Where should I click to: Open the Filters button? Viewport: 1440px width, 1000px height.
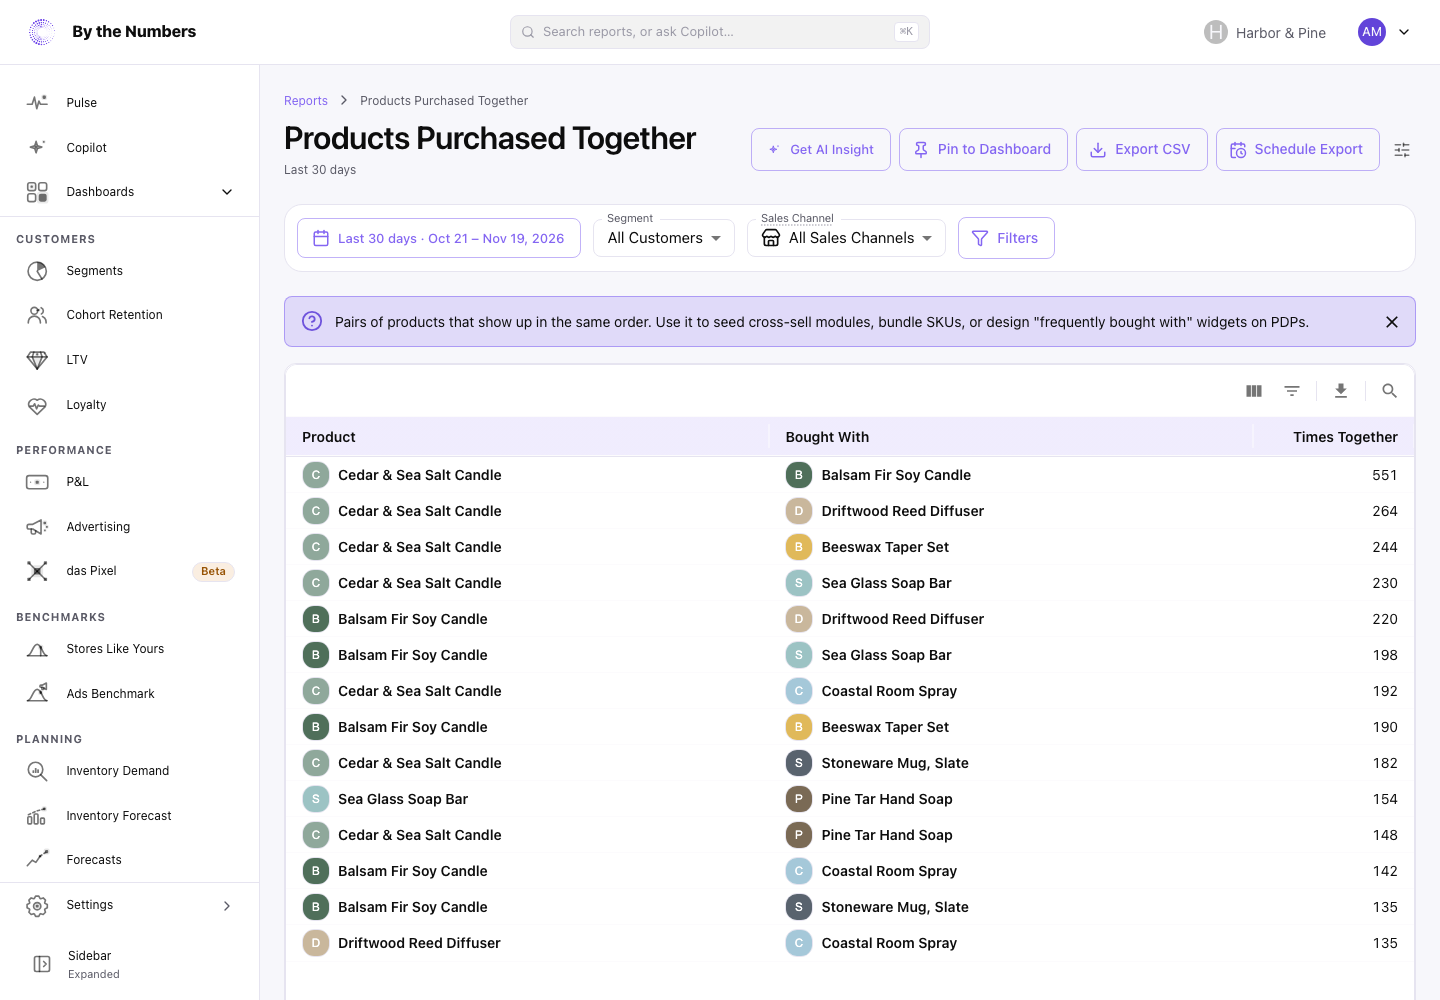(1006, 238)
